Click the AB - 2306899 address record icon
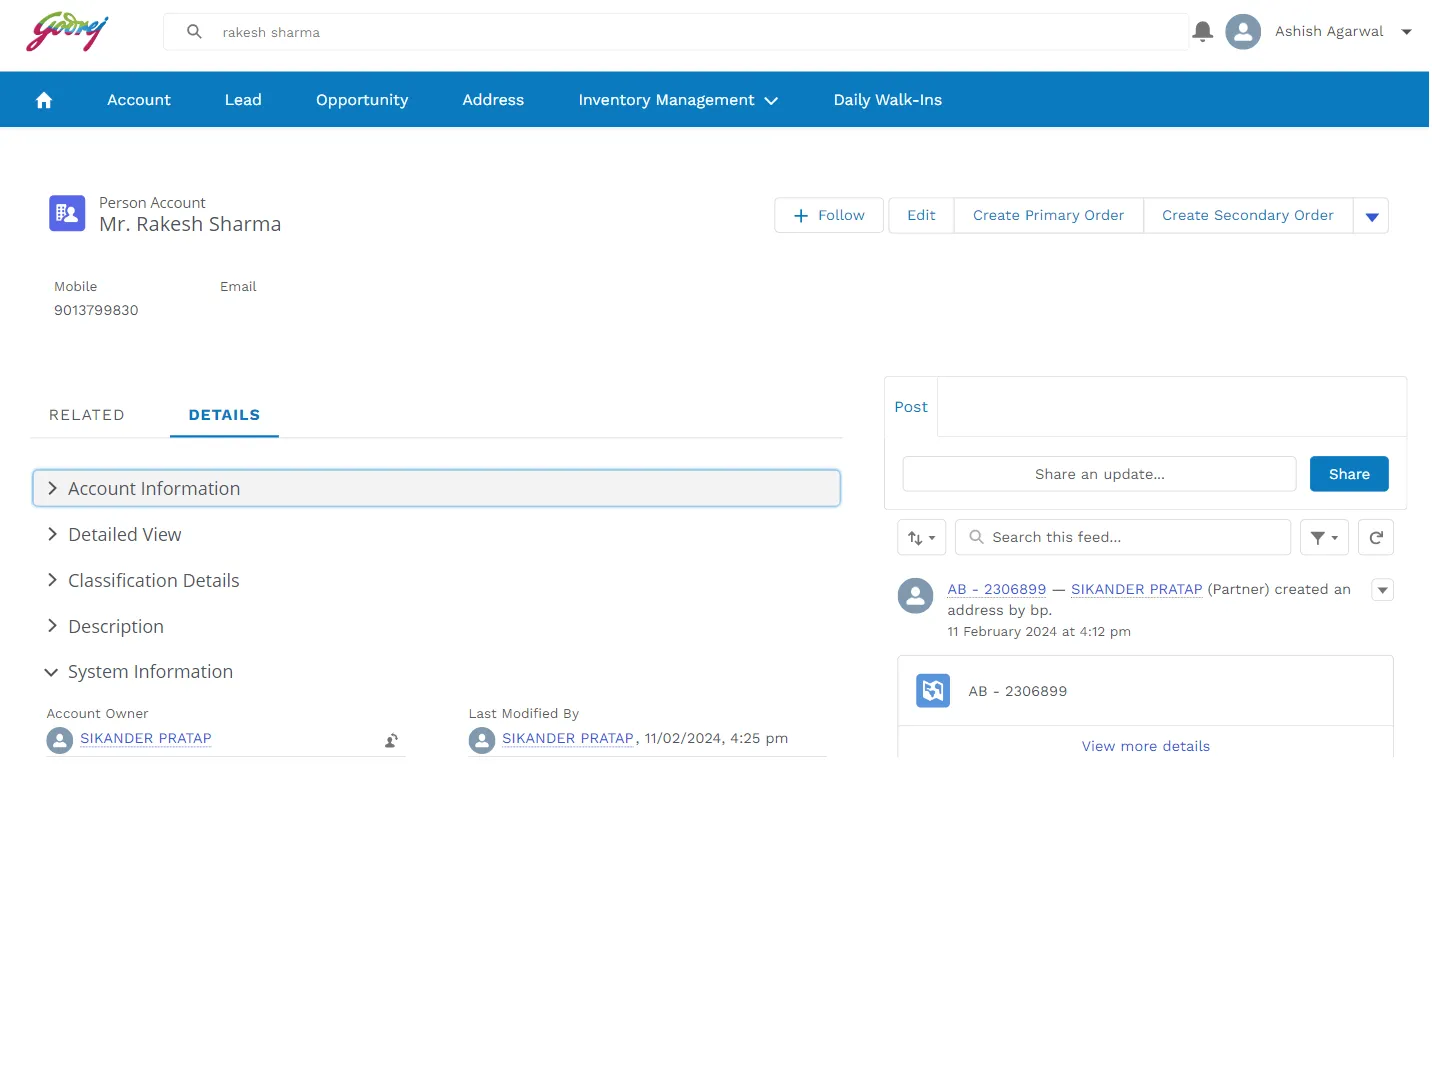Screen dimensions: 1432x1091 pos(933,691)
